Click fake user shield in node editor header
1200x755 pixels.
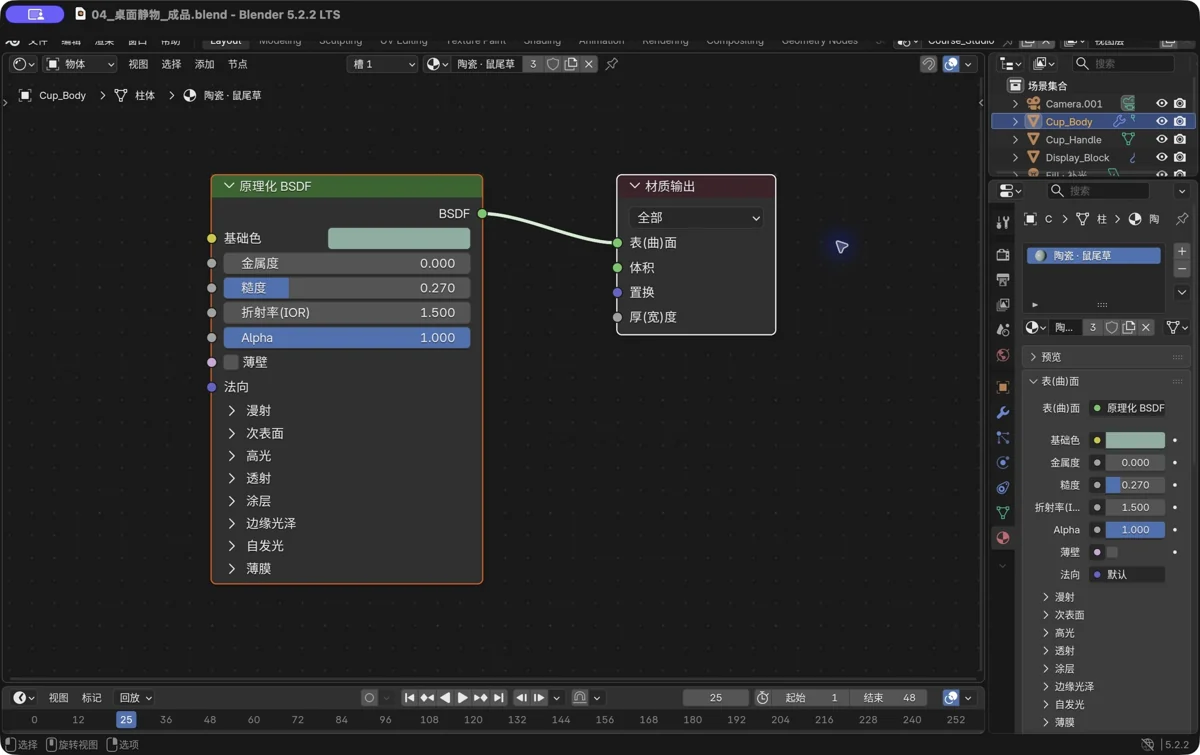click(x=553, y=64)
